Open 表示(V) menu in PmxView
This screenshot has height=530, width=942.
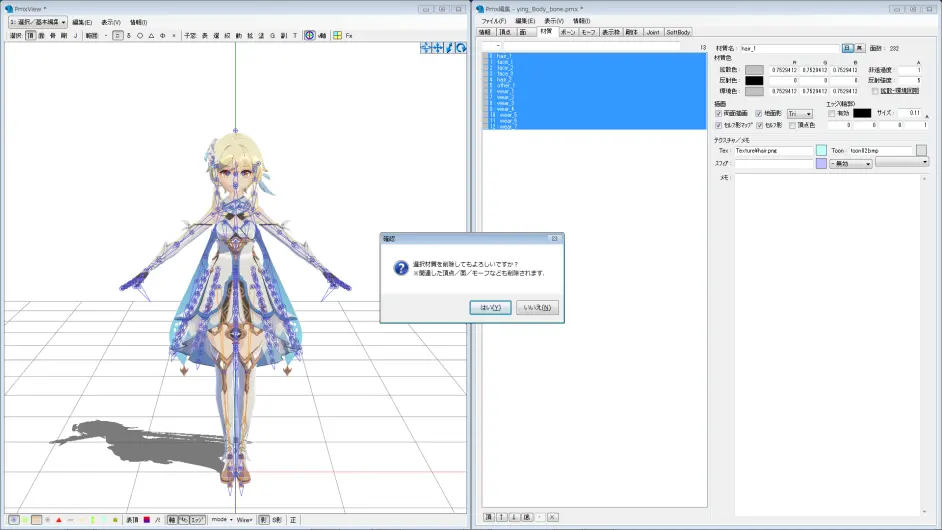point(111,22)
